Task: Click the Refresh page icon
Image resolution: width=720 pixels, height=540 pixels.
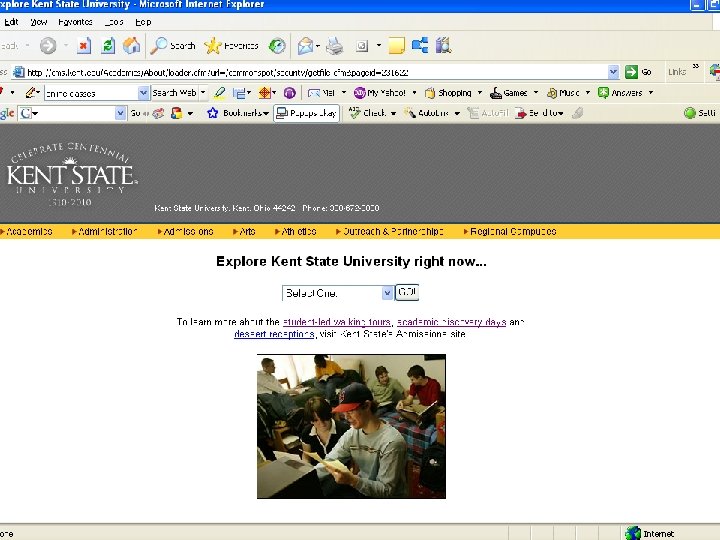Action: click(x=108, y=45)
